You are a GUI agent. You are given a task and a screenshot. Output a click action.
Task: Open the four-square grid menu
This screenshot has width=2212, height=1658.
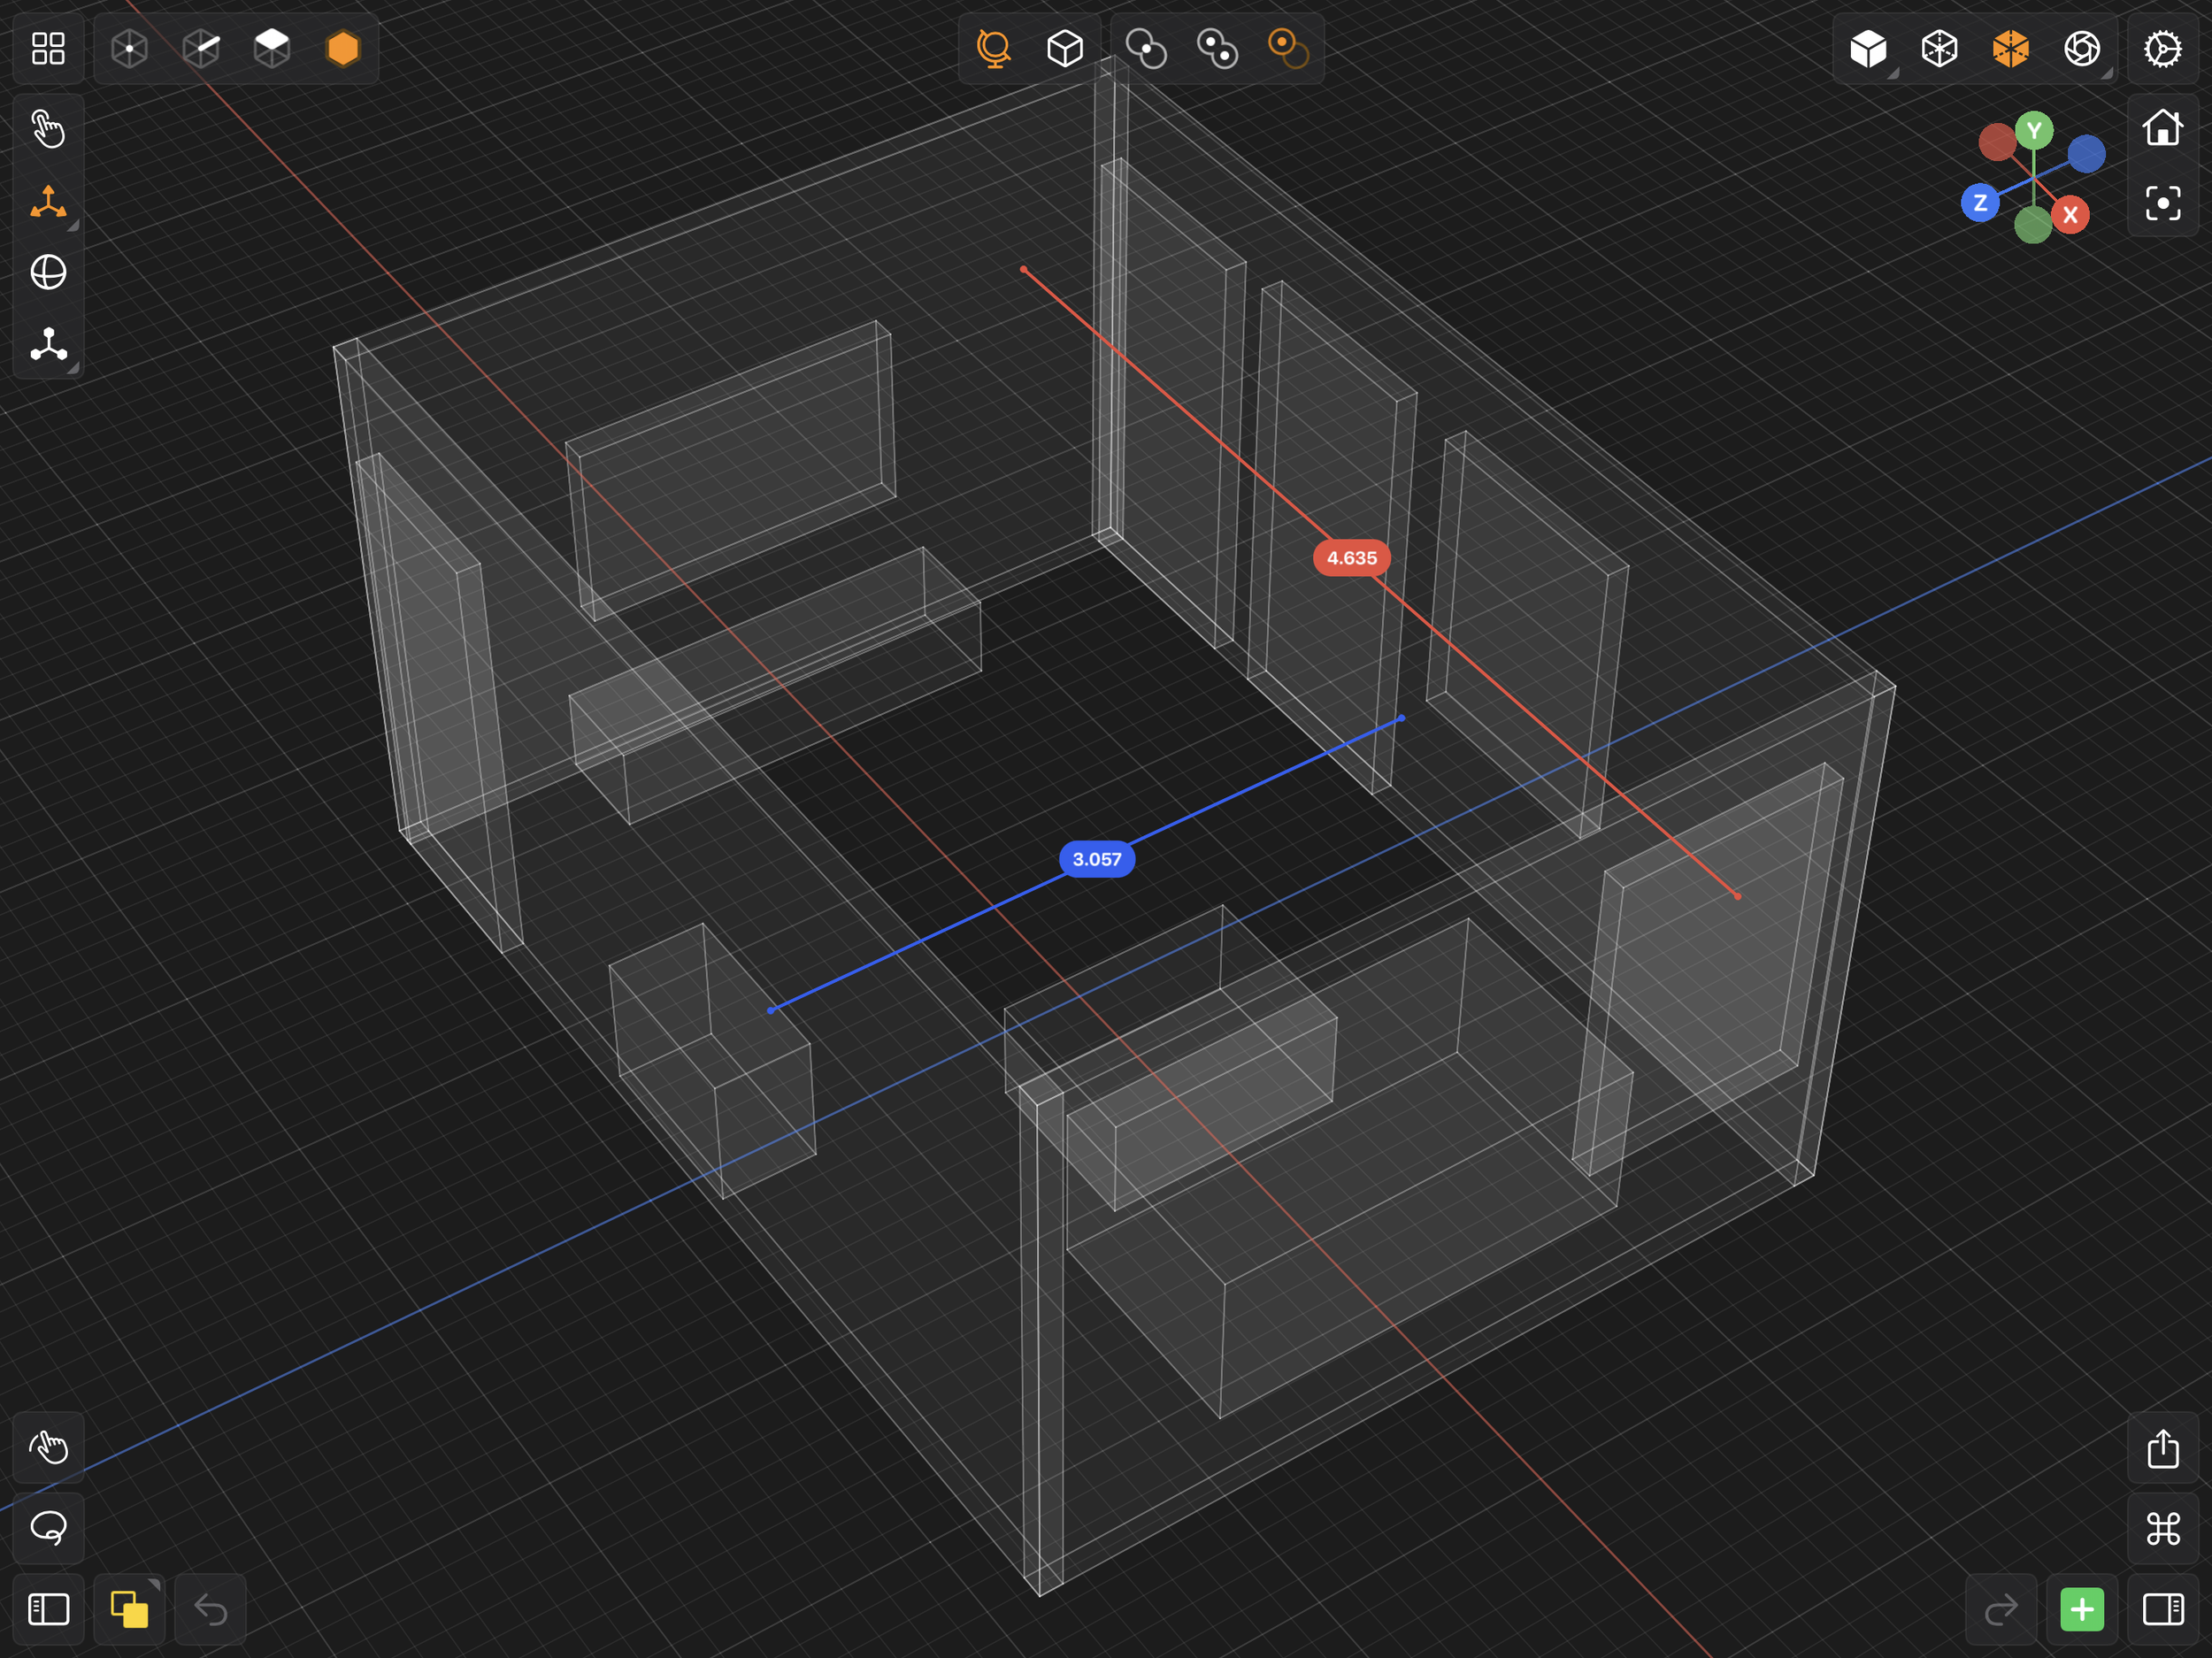coord(48,48)
